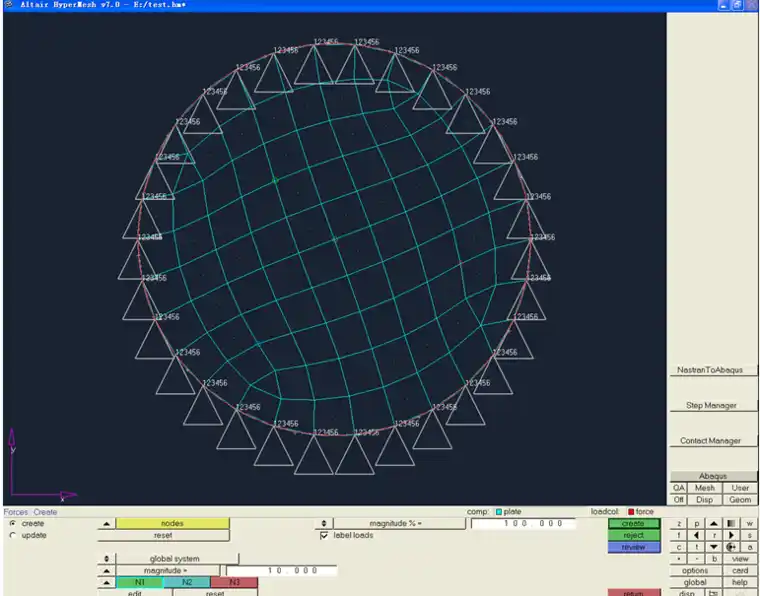This screenshot has width=760, height=596.
Task: Select the 'create' radio option
Action: tap(13, 523)
